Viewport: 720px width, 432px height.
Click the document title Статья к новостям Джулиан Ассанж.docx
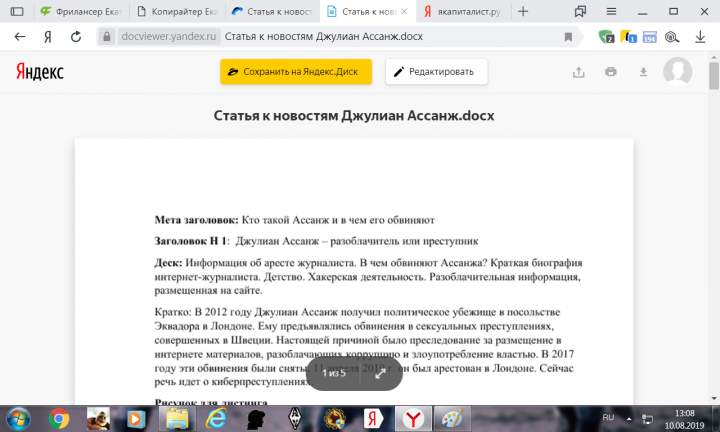(x=354, y=116)
